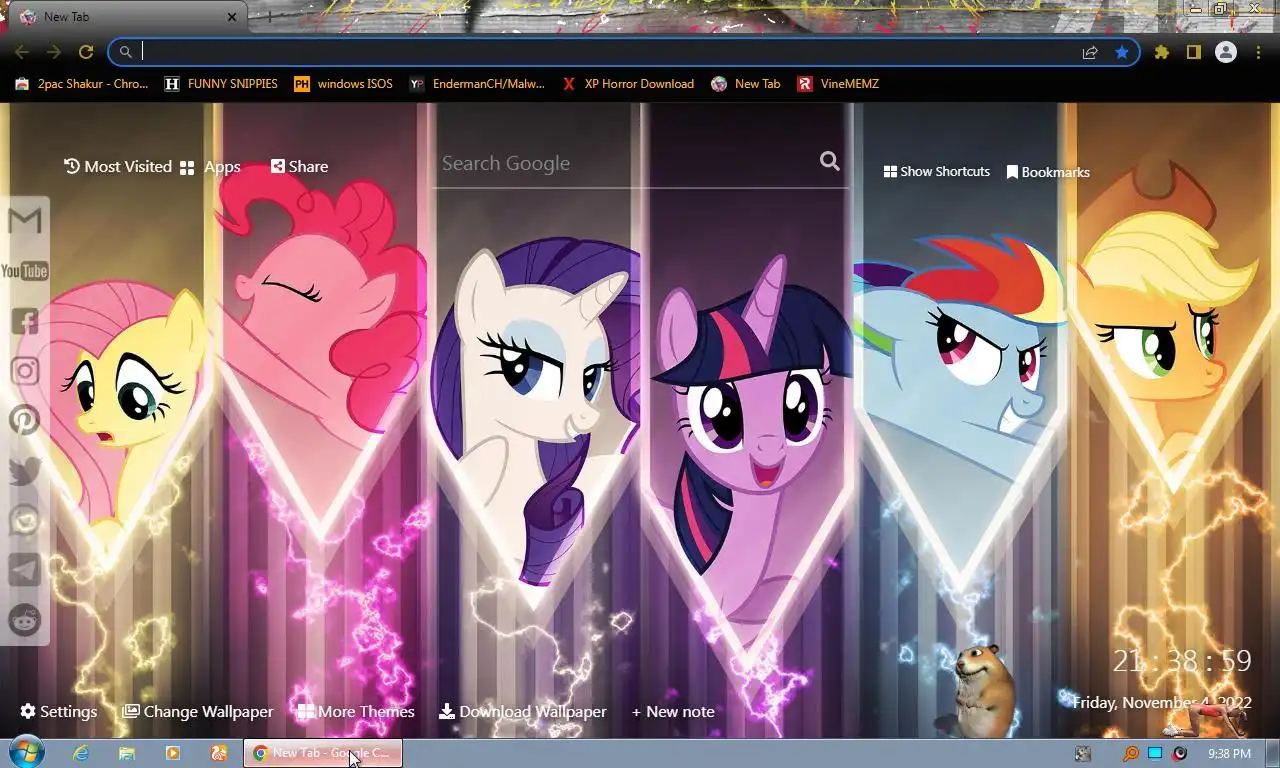This screenshot has height=768, width=1280.
Task: Click the Share button on the page
Action: click(299, 167)
